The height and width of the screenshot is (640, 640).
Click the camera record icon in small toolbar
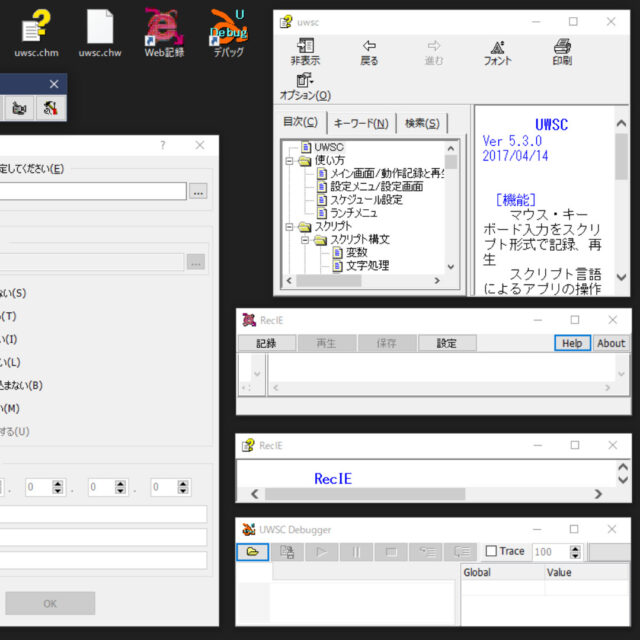click(19, 108)
